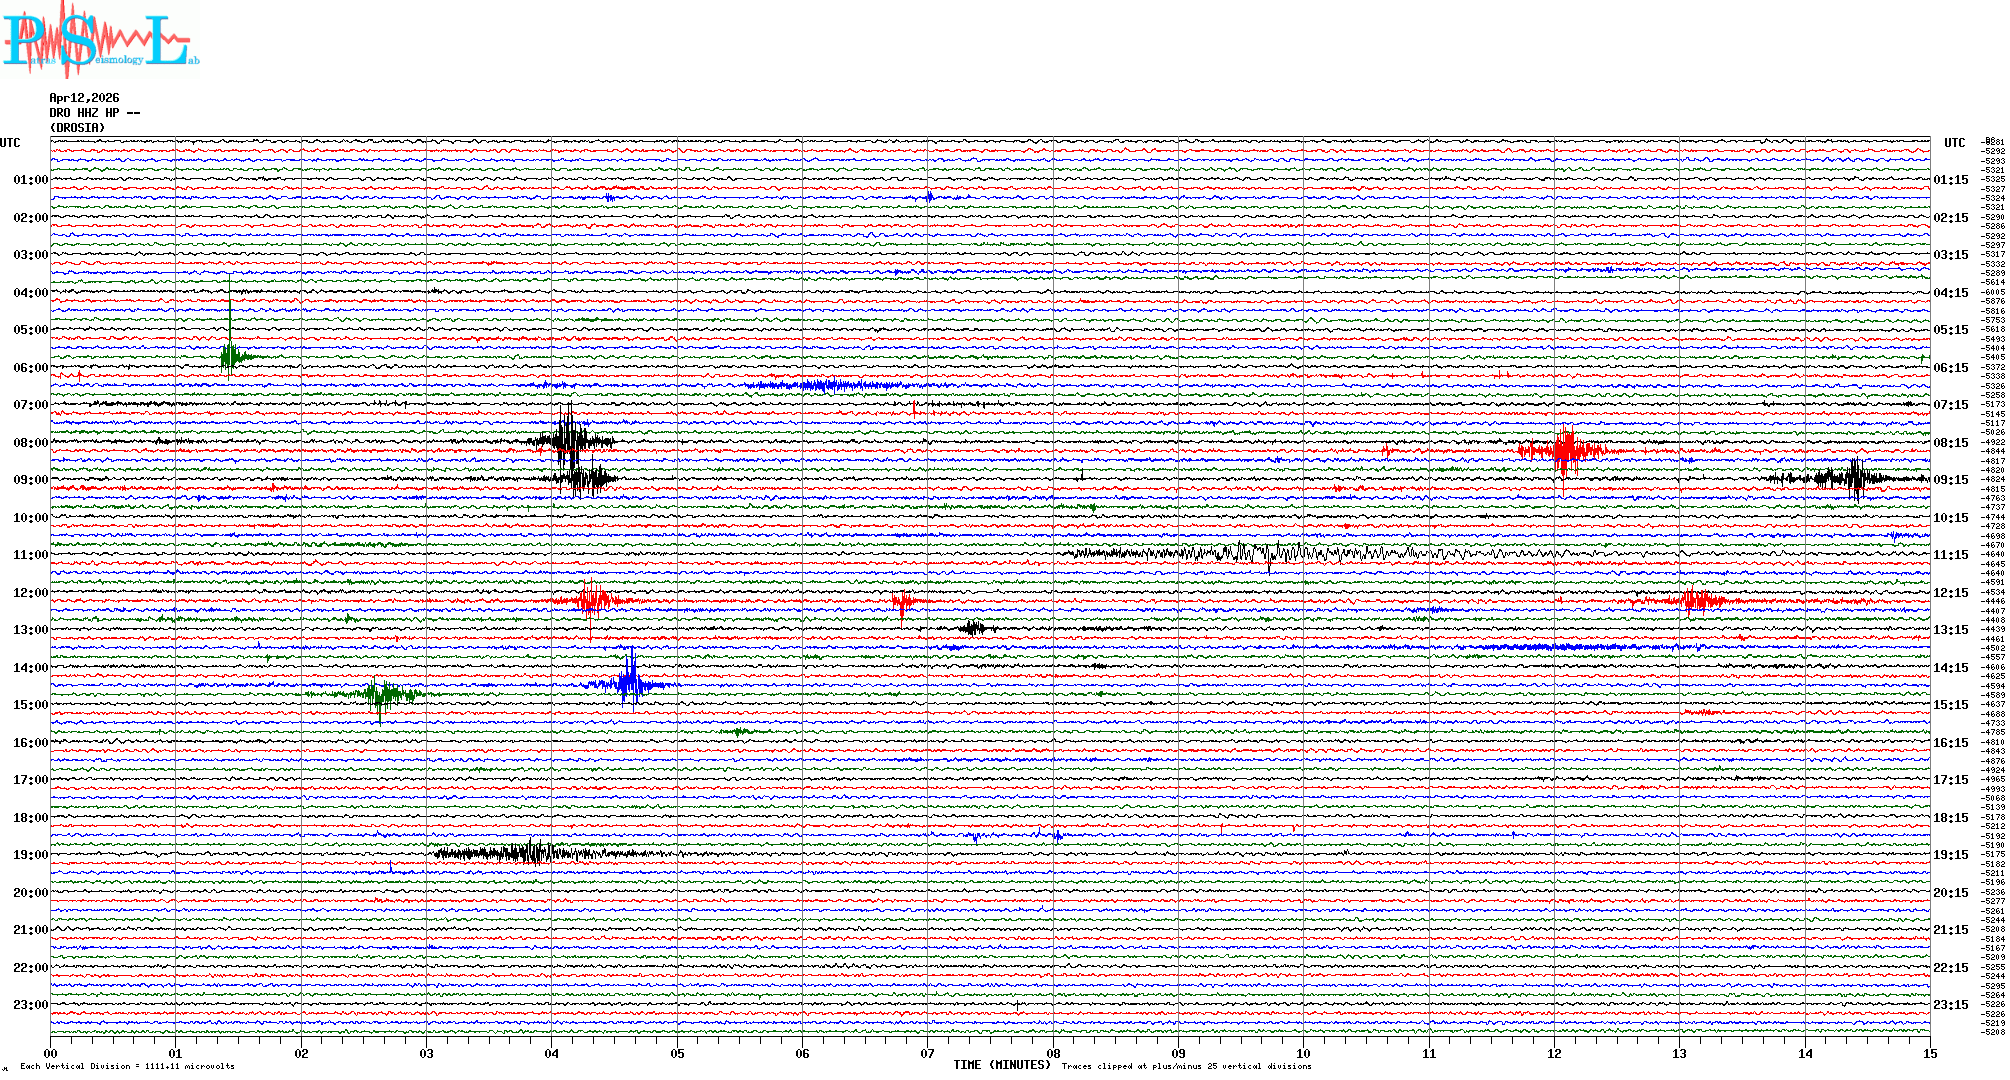
Task: Click the 23:15 time label on the right axis
Action: [1950, 1005]
